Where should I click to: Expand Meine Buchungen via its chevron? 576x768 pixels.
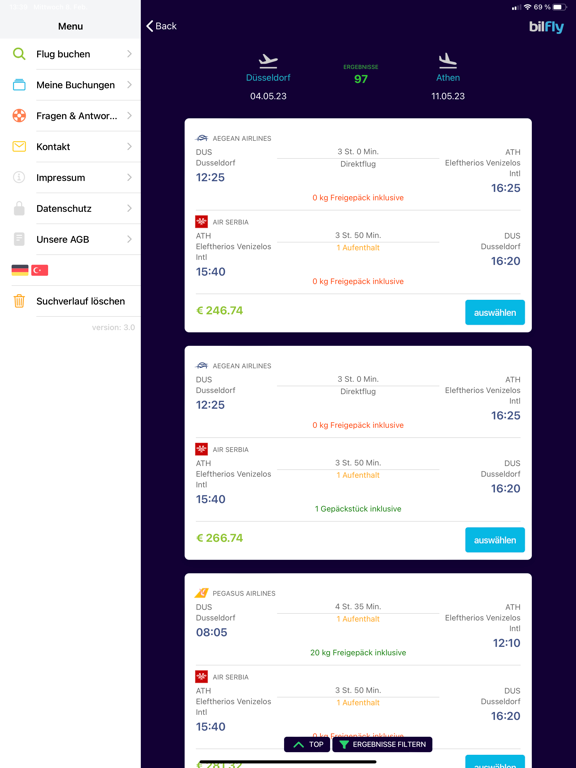click(x=129, y=84)
